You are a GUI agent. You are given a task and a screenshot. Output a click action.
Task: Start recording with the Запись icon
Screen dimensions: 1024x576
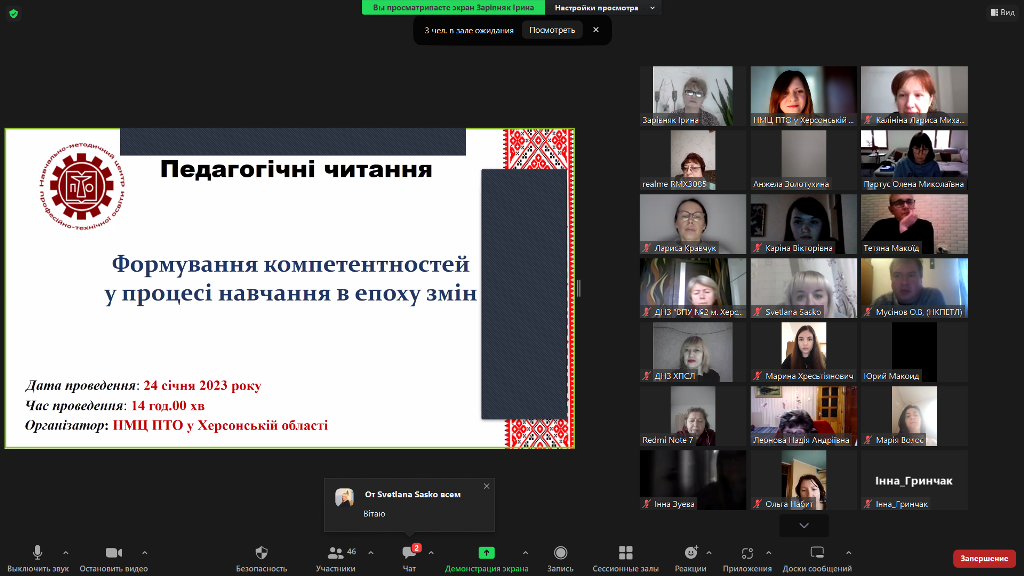560,553
